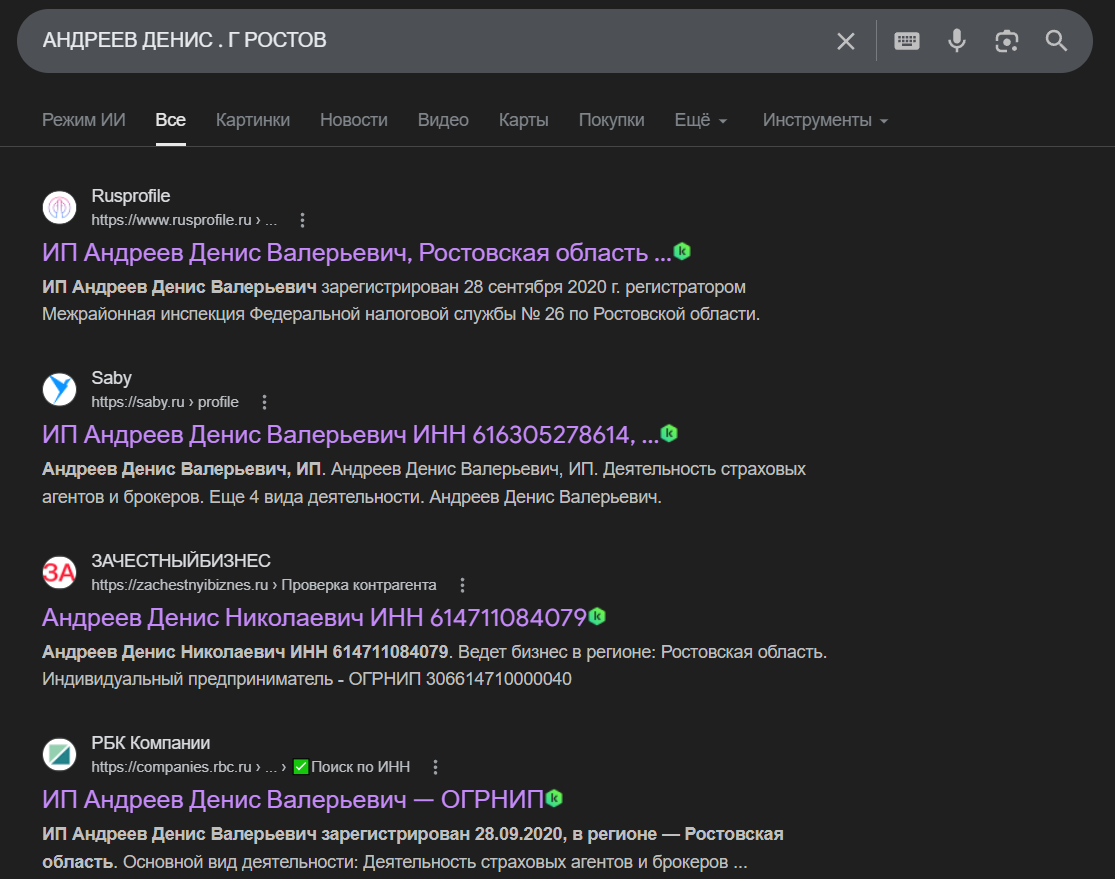Screen dimensions: 1115x879
Task: Expand the Ещё dropdown
Action: coord(700,120)
